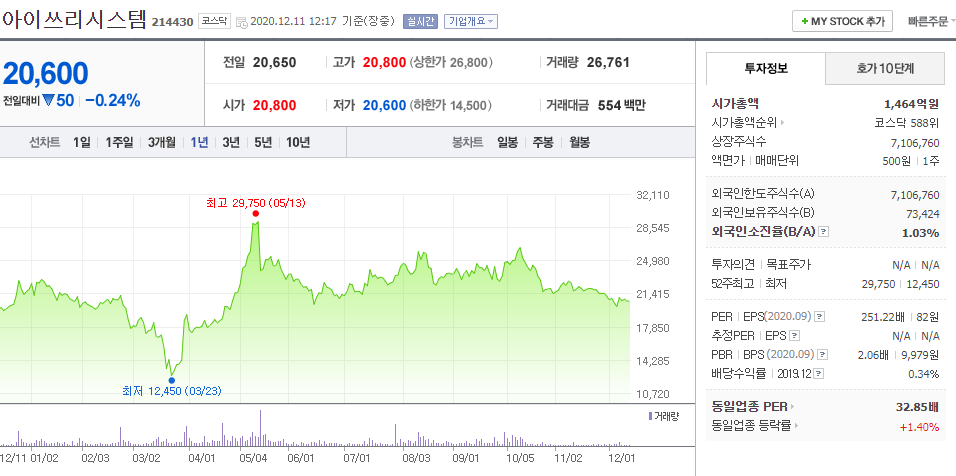Select the 3개월 line chart range
956x476 pixels.
[x=162, y=143]
